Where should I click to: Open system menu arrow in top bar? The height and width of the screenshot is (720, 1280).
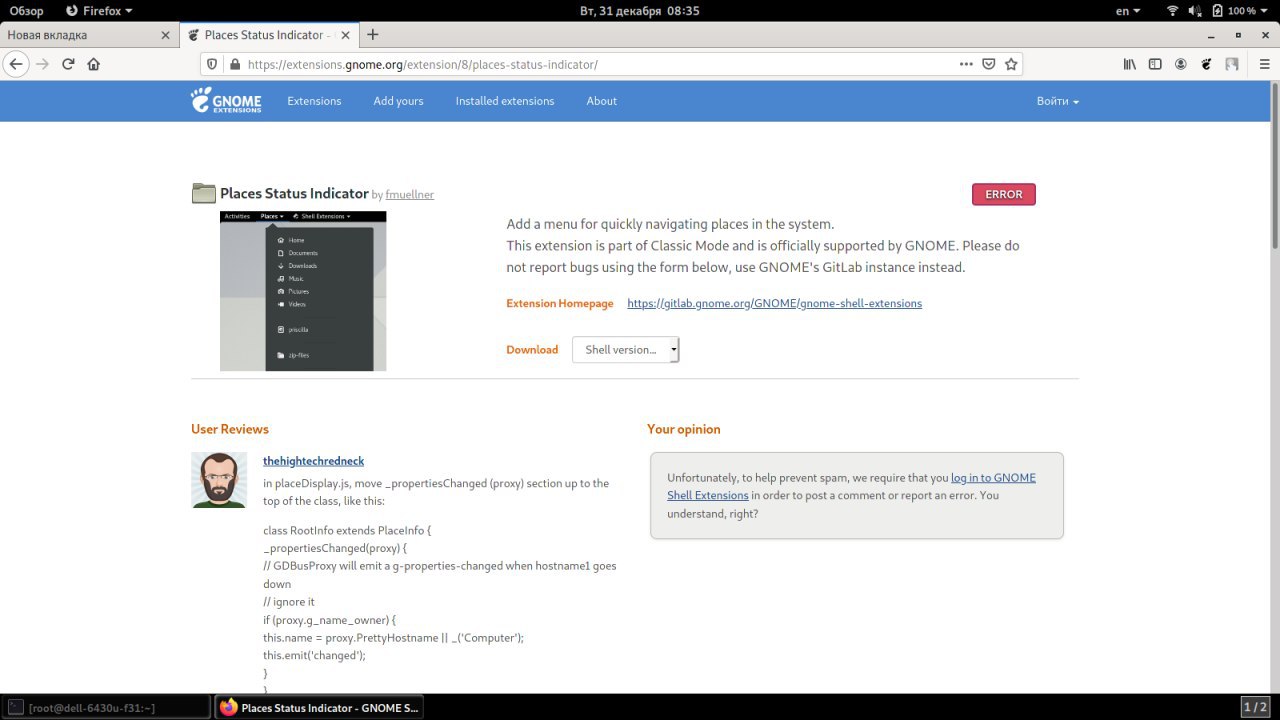pos(1266,11)
